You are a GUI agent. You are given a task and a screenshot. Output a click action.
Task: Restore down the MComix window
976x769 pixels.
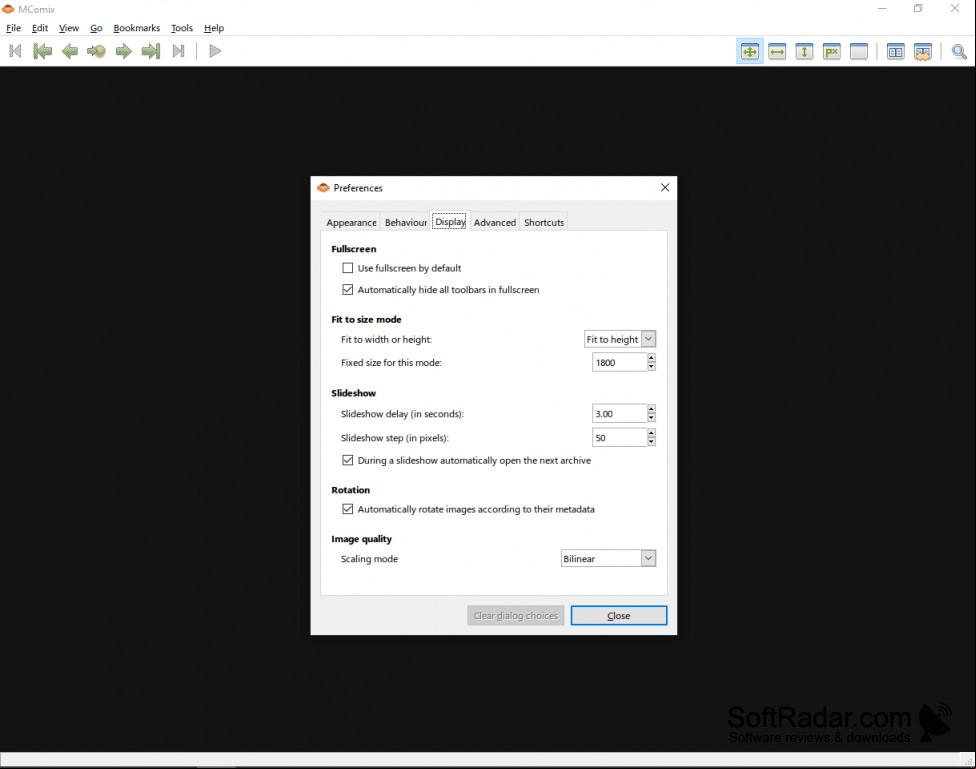coord(918,9)
